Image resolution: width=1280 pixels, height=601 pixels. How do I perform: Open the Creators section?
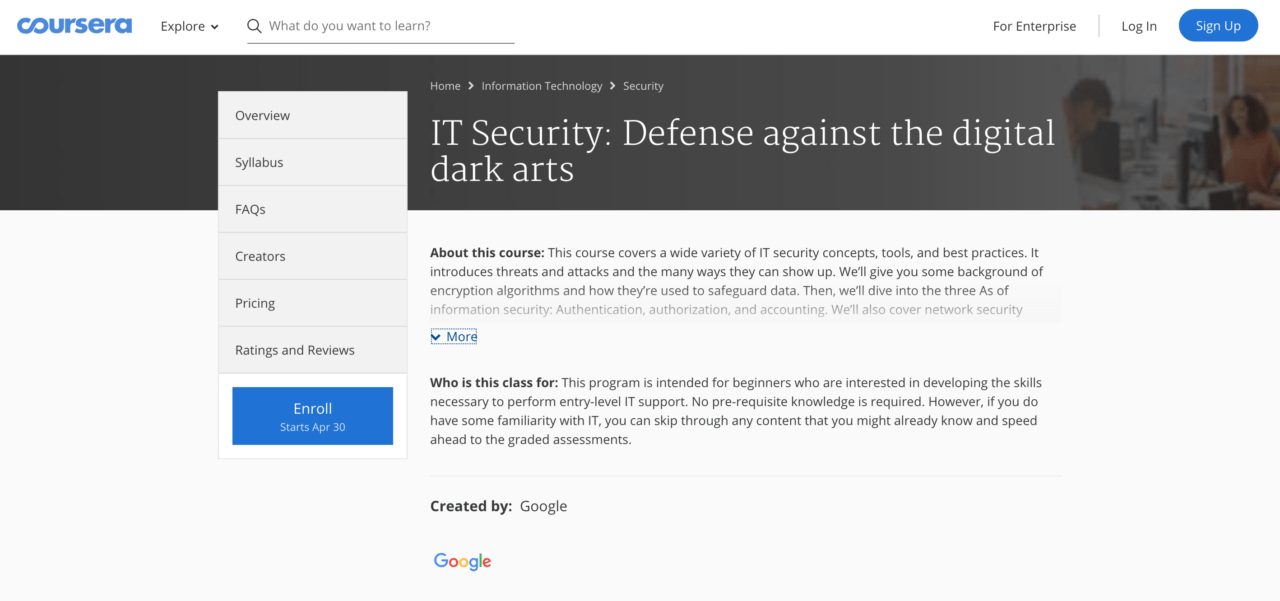[x=313, y=256]
